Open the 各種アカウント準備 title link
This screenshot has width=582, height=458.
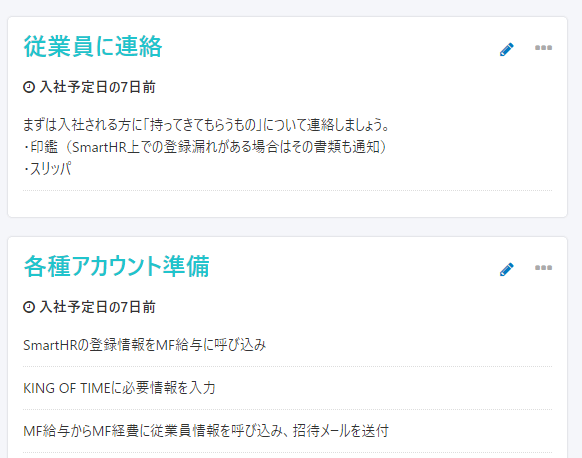[x=117, y=266]
